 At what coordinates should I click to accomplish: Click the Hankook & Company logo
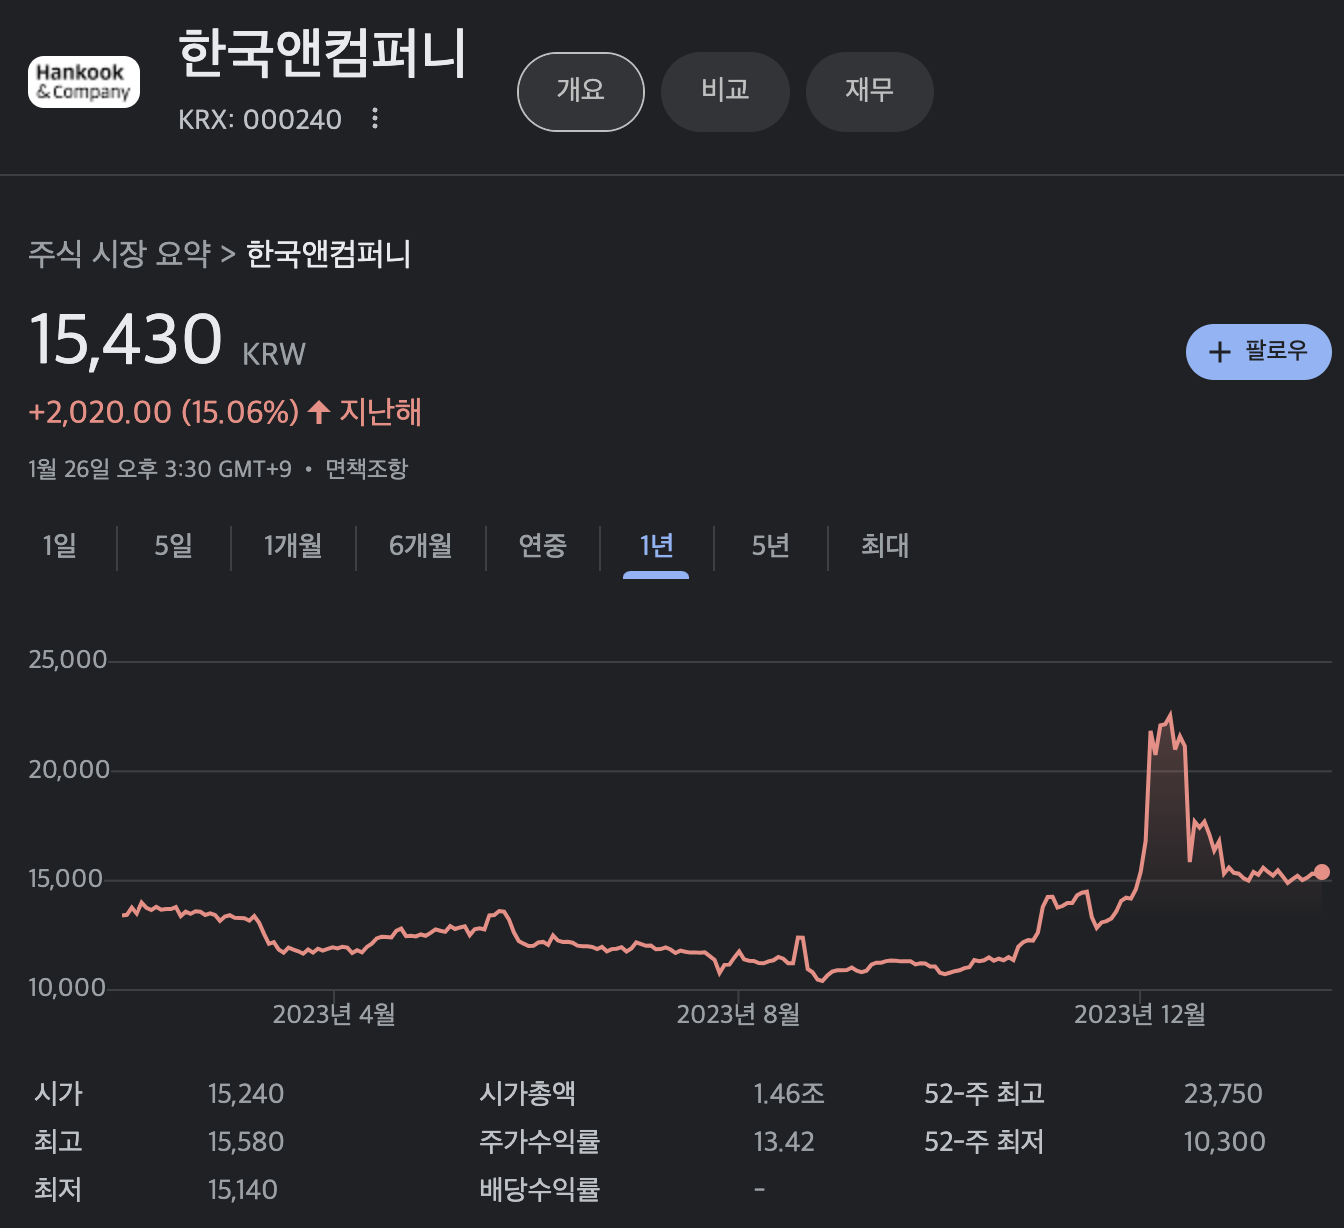[84, 82]
